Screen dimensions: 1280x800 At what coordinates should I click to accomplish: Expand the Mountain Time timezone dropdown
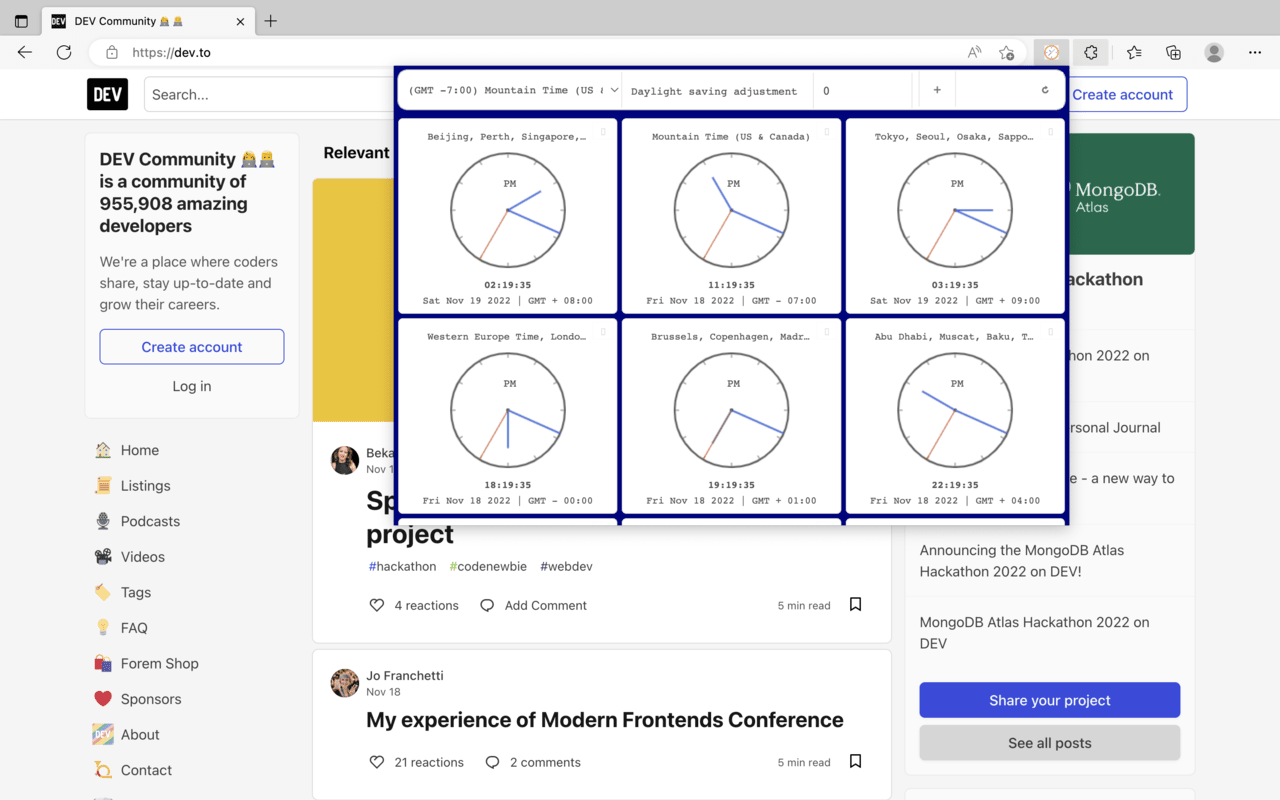(x=514, y=90)
